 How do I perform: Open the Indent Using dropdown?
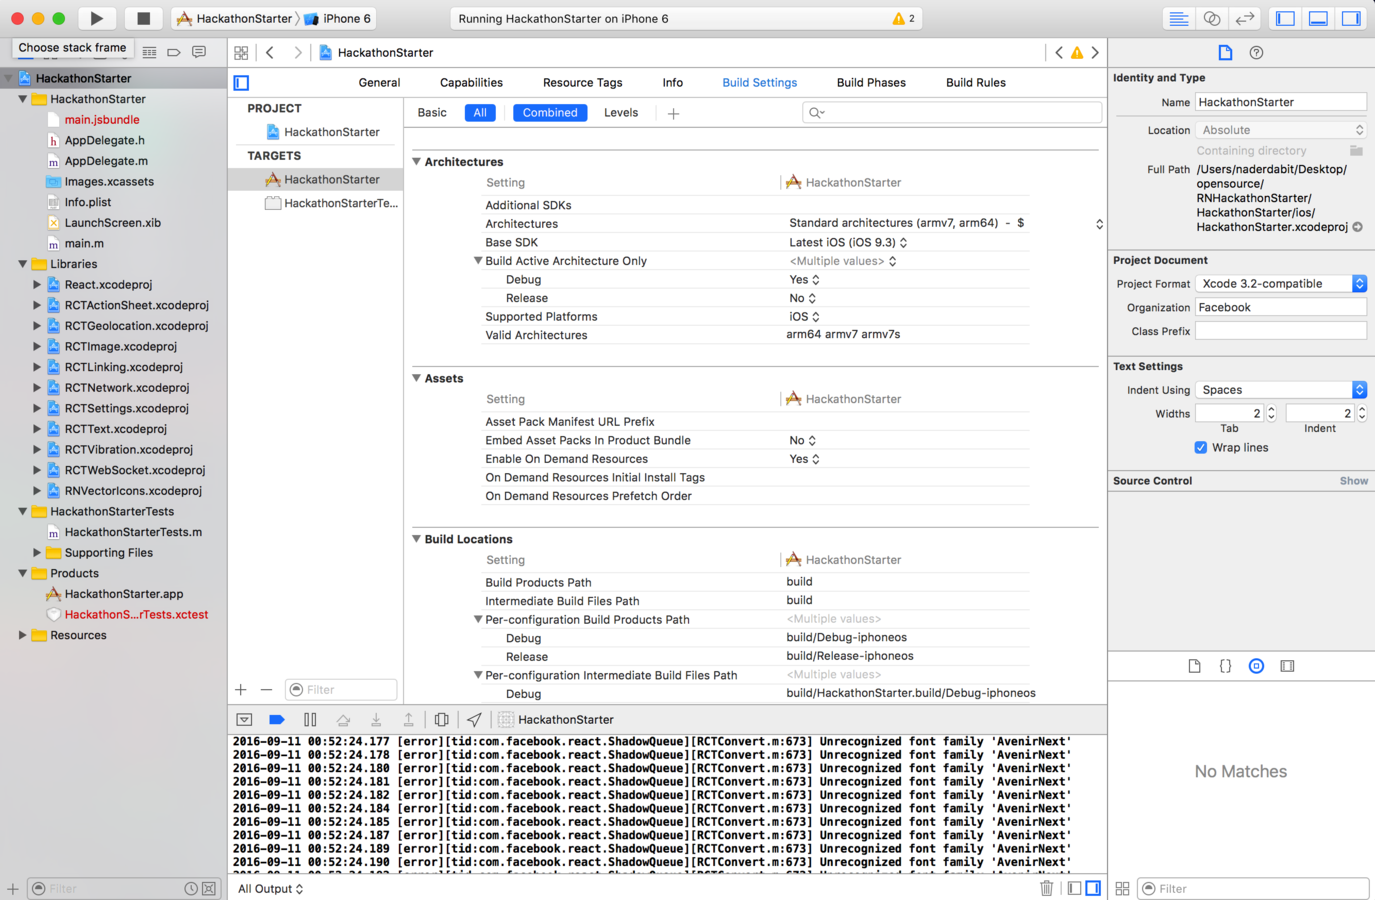1281,390
